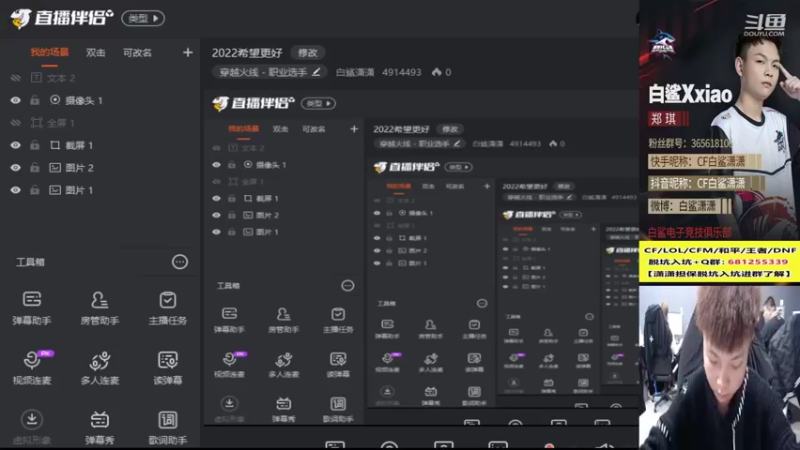The image size is (800, 450).
Task: Open 主播任务 in the largest nested preview copy
Action: [338, 320]
